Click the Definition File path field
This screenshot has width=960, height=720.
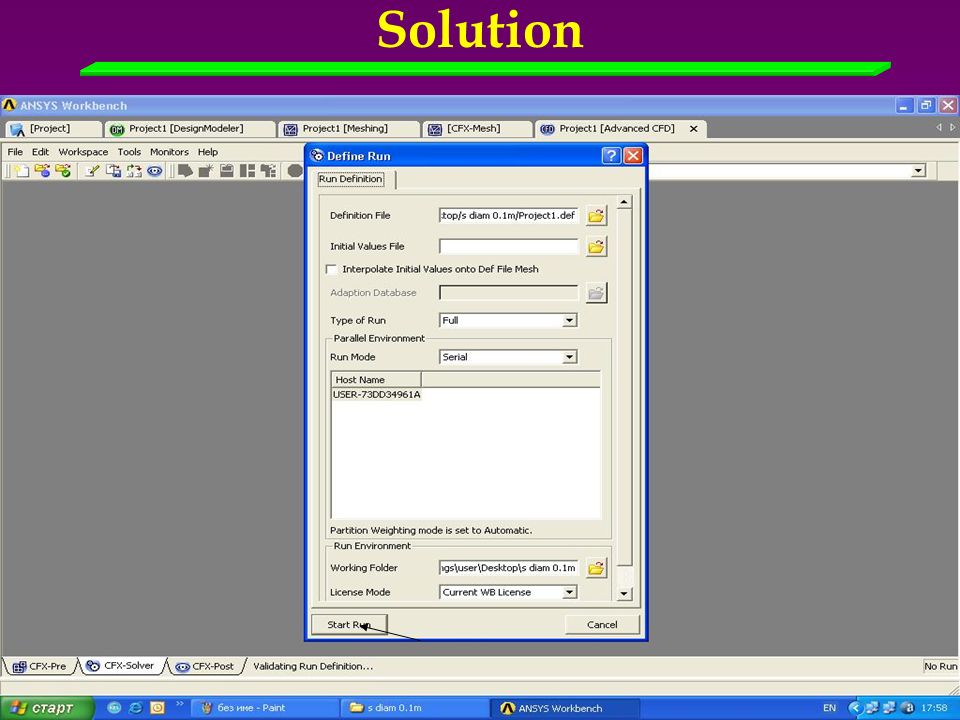tap(508, 216)
